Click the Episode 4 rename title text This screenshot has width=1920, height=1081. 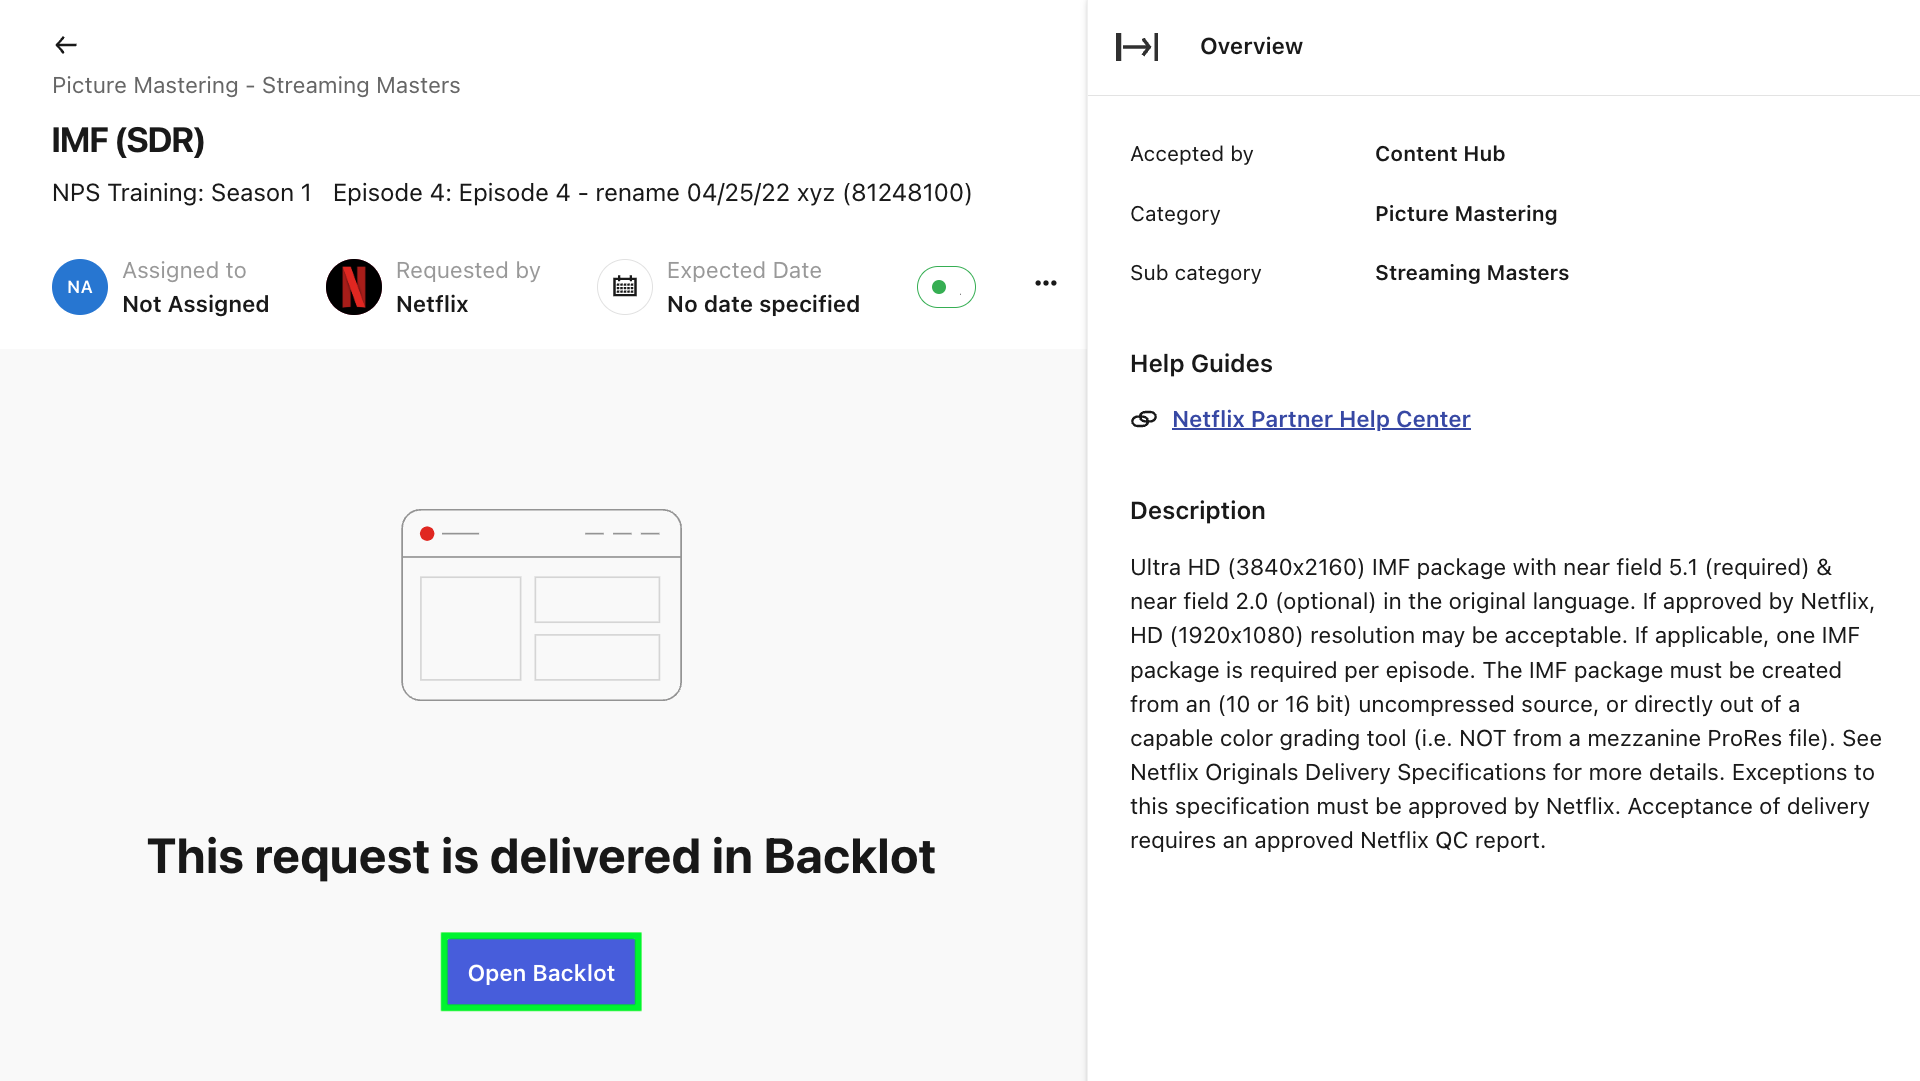(x=652, y=193)
